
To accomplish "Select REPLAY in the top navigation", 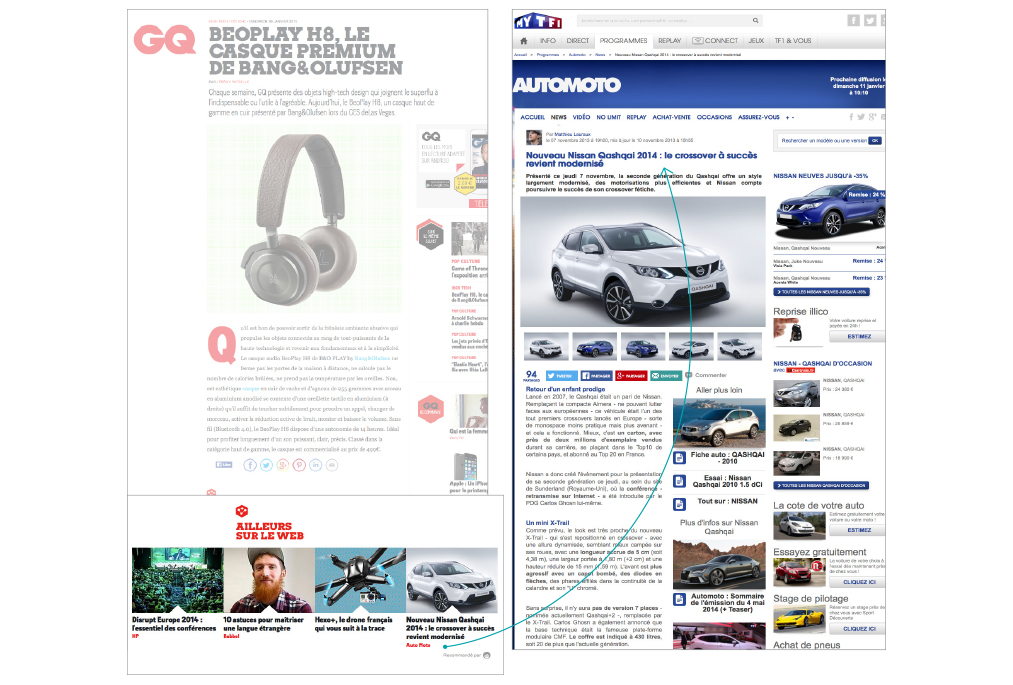I will click(669, 41).
